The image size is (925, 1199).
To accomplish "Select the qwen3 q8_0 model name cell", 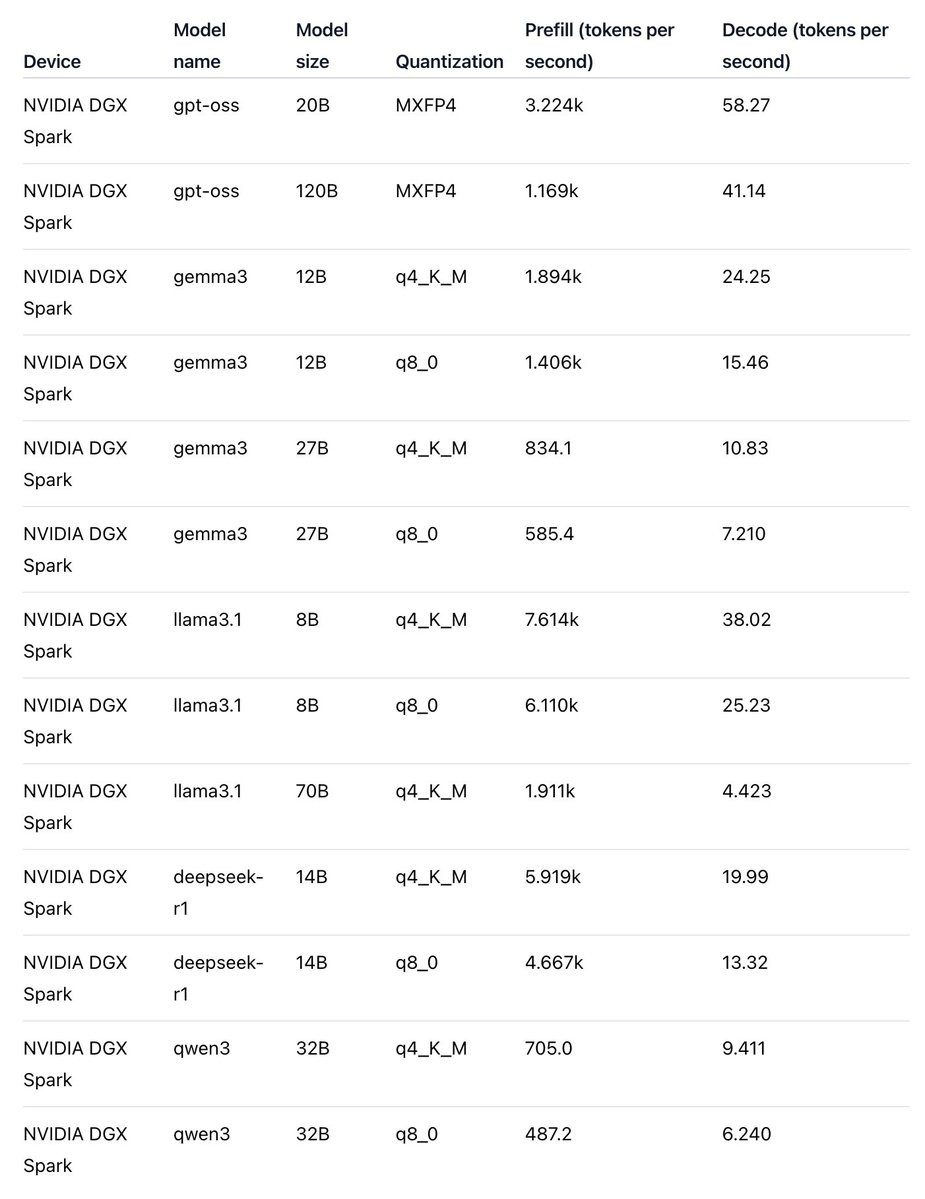I will [202, 1134].
